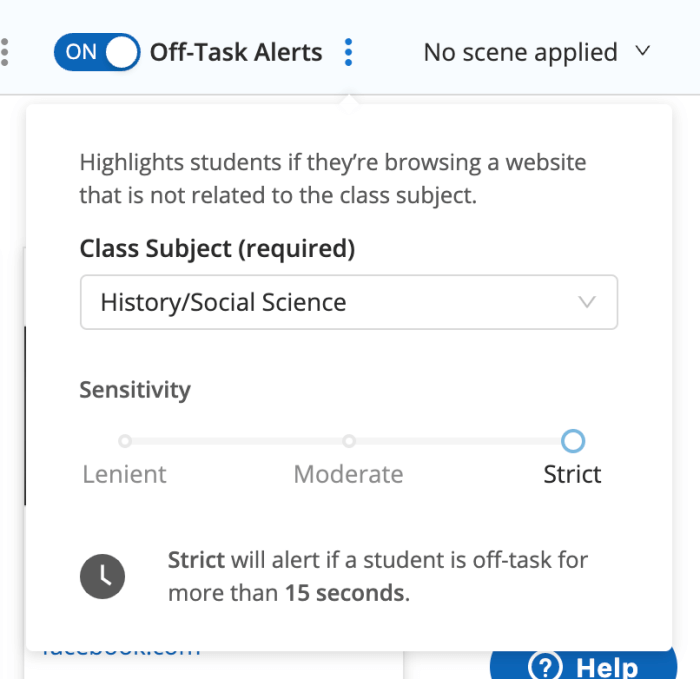This screenshot has width=700, height=679.
Task: Select the Lenient sensitivity stop
Action: tap(125, 441)
